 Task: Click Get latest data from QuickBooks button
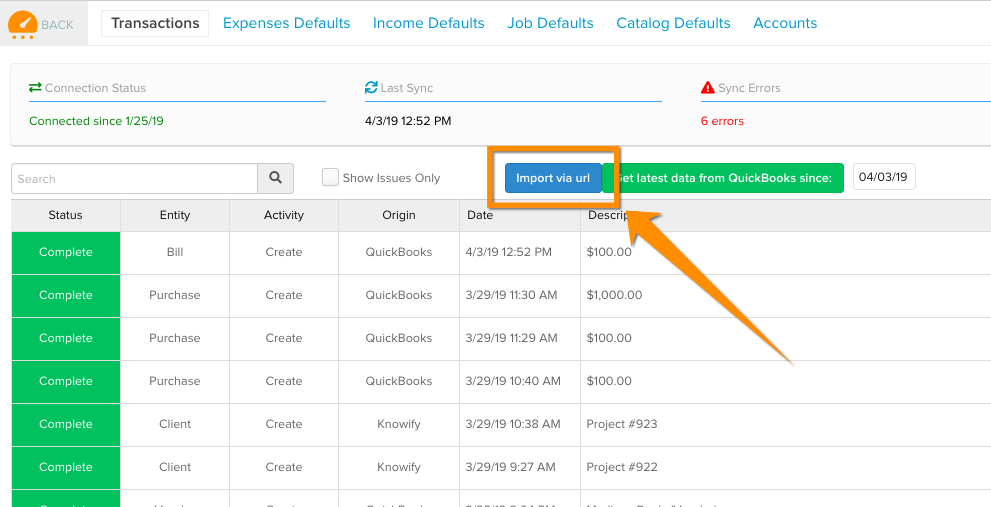(x=724, y=178)
